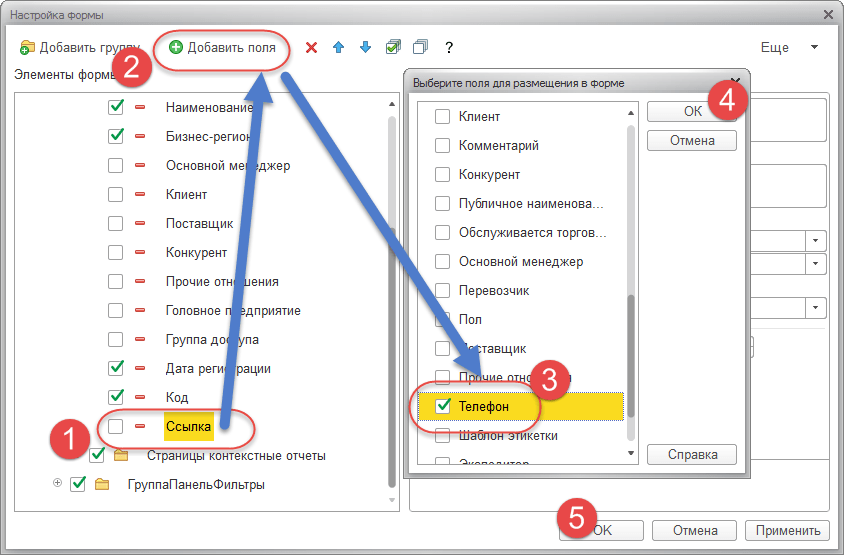Click Добавить группу folder icon

click(27, 48)
